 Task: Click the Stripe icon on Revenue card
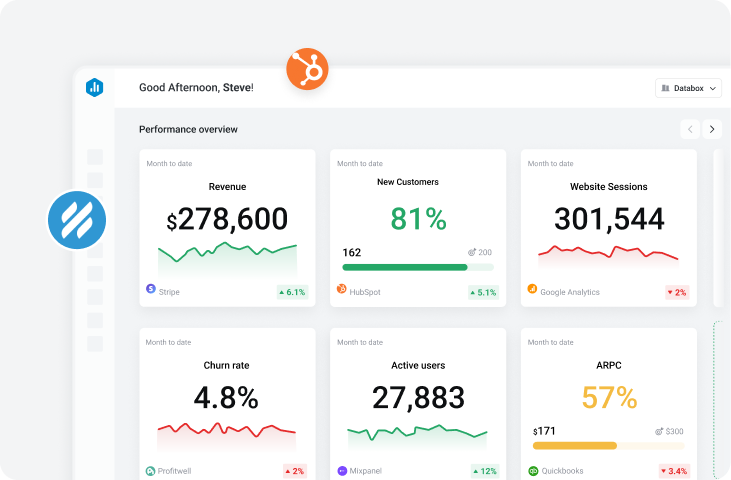(x=151, y=290)
